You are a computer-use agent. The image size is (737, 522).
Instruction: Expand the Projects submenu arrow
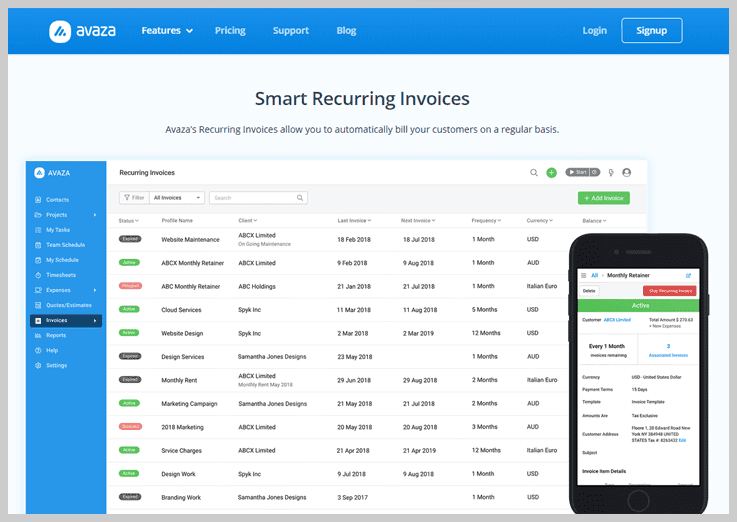point(95,215)
